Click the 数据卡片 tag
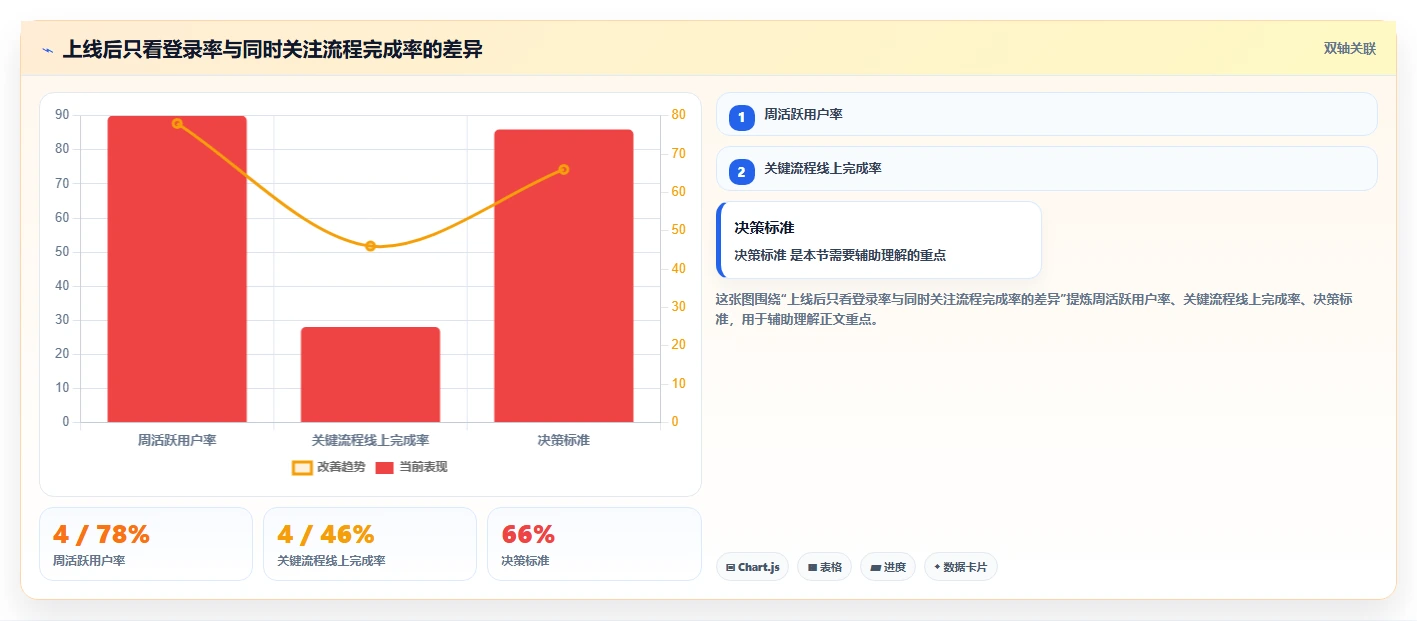 pos(961,567)
